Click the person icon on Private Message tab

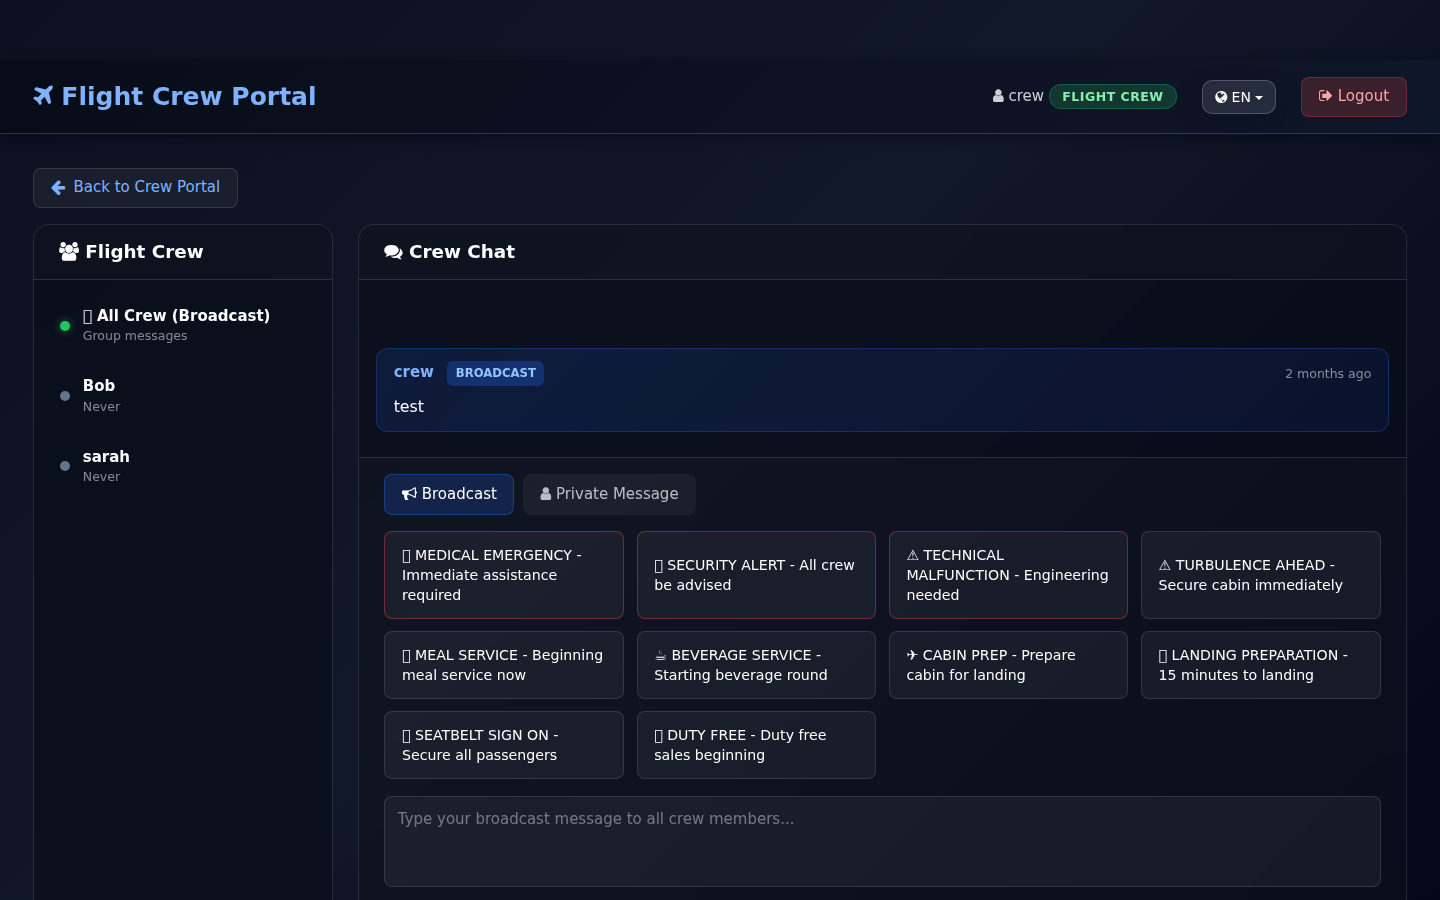(546, 494)
